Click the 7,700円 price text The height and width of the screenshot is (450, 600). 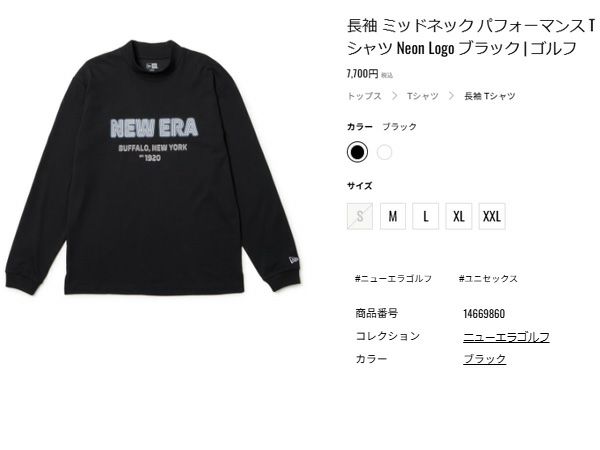(362, 73)
